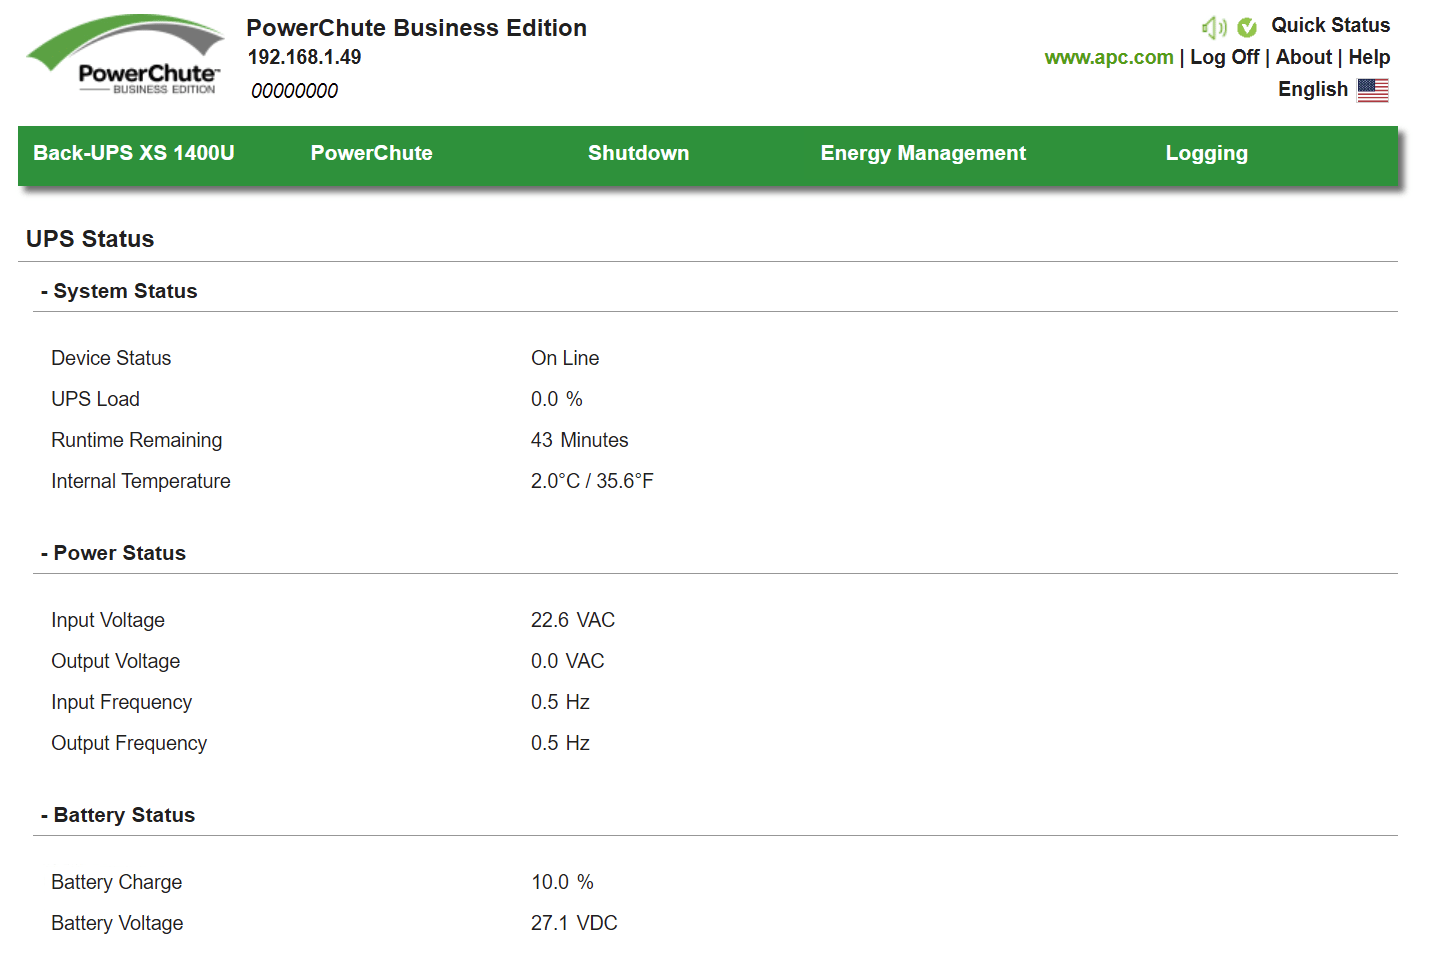Viewport: 1432px width, 966px height.
Task: Open the Back-UPS XS 1400U menu
Action: point(134,153)
